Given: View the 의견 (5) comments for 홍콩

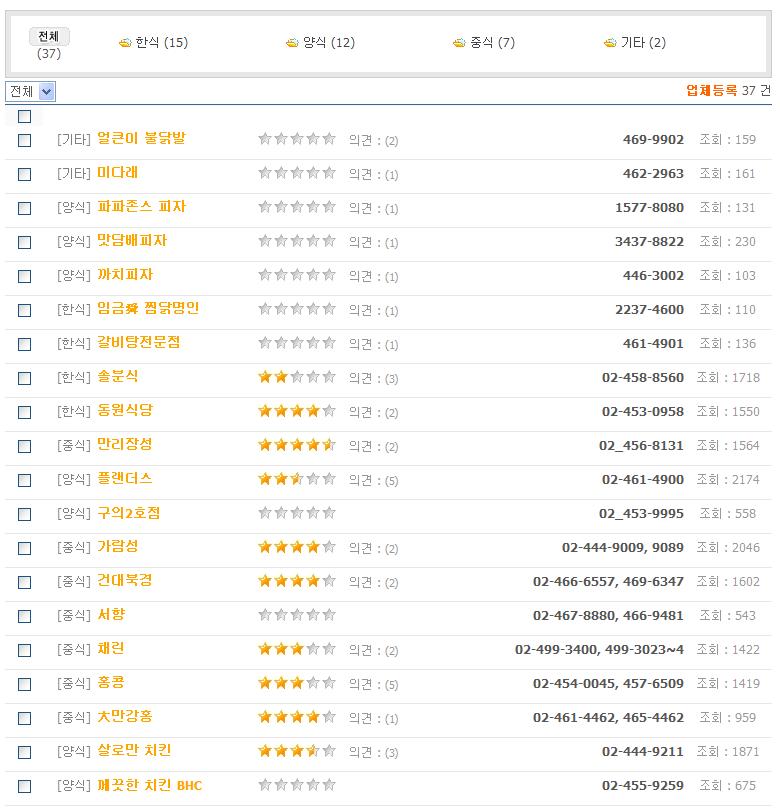Looking at the screenshot, I should [373, 685].
